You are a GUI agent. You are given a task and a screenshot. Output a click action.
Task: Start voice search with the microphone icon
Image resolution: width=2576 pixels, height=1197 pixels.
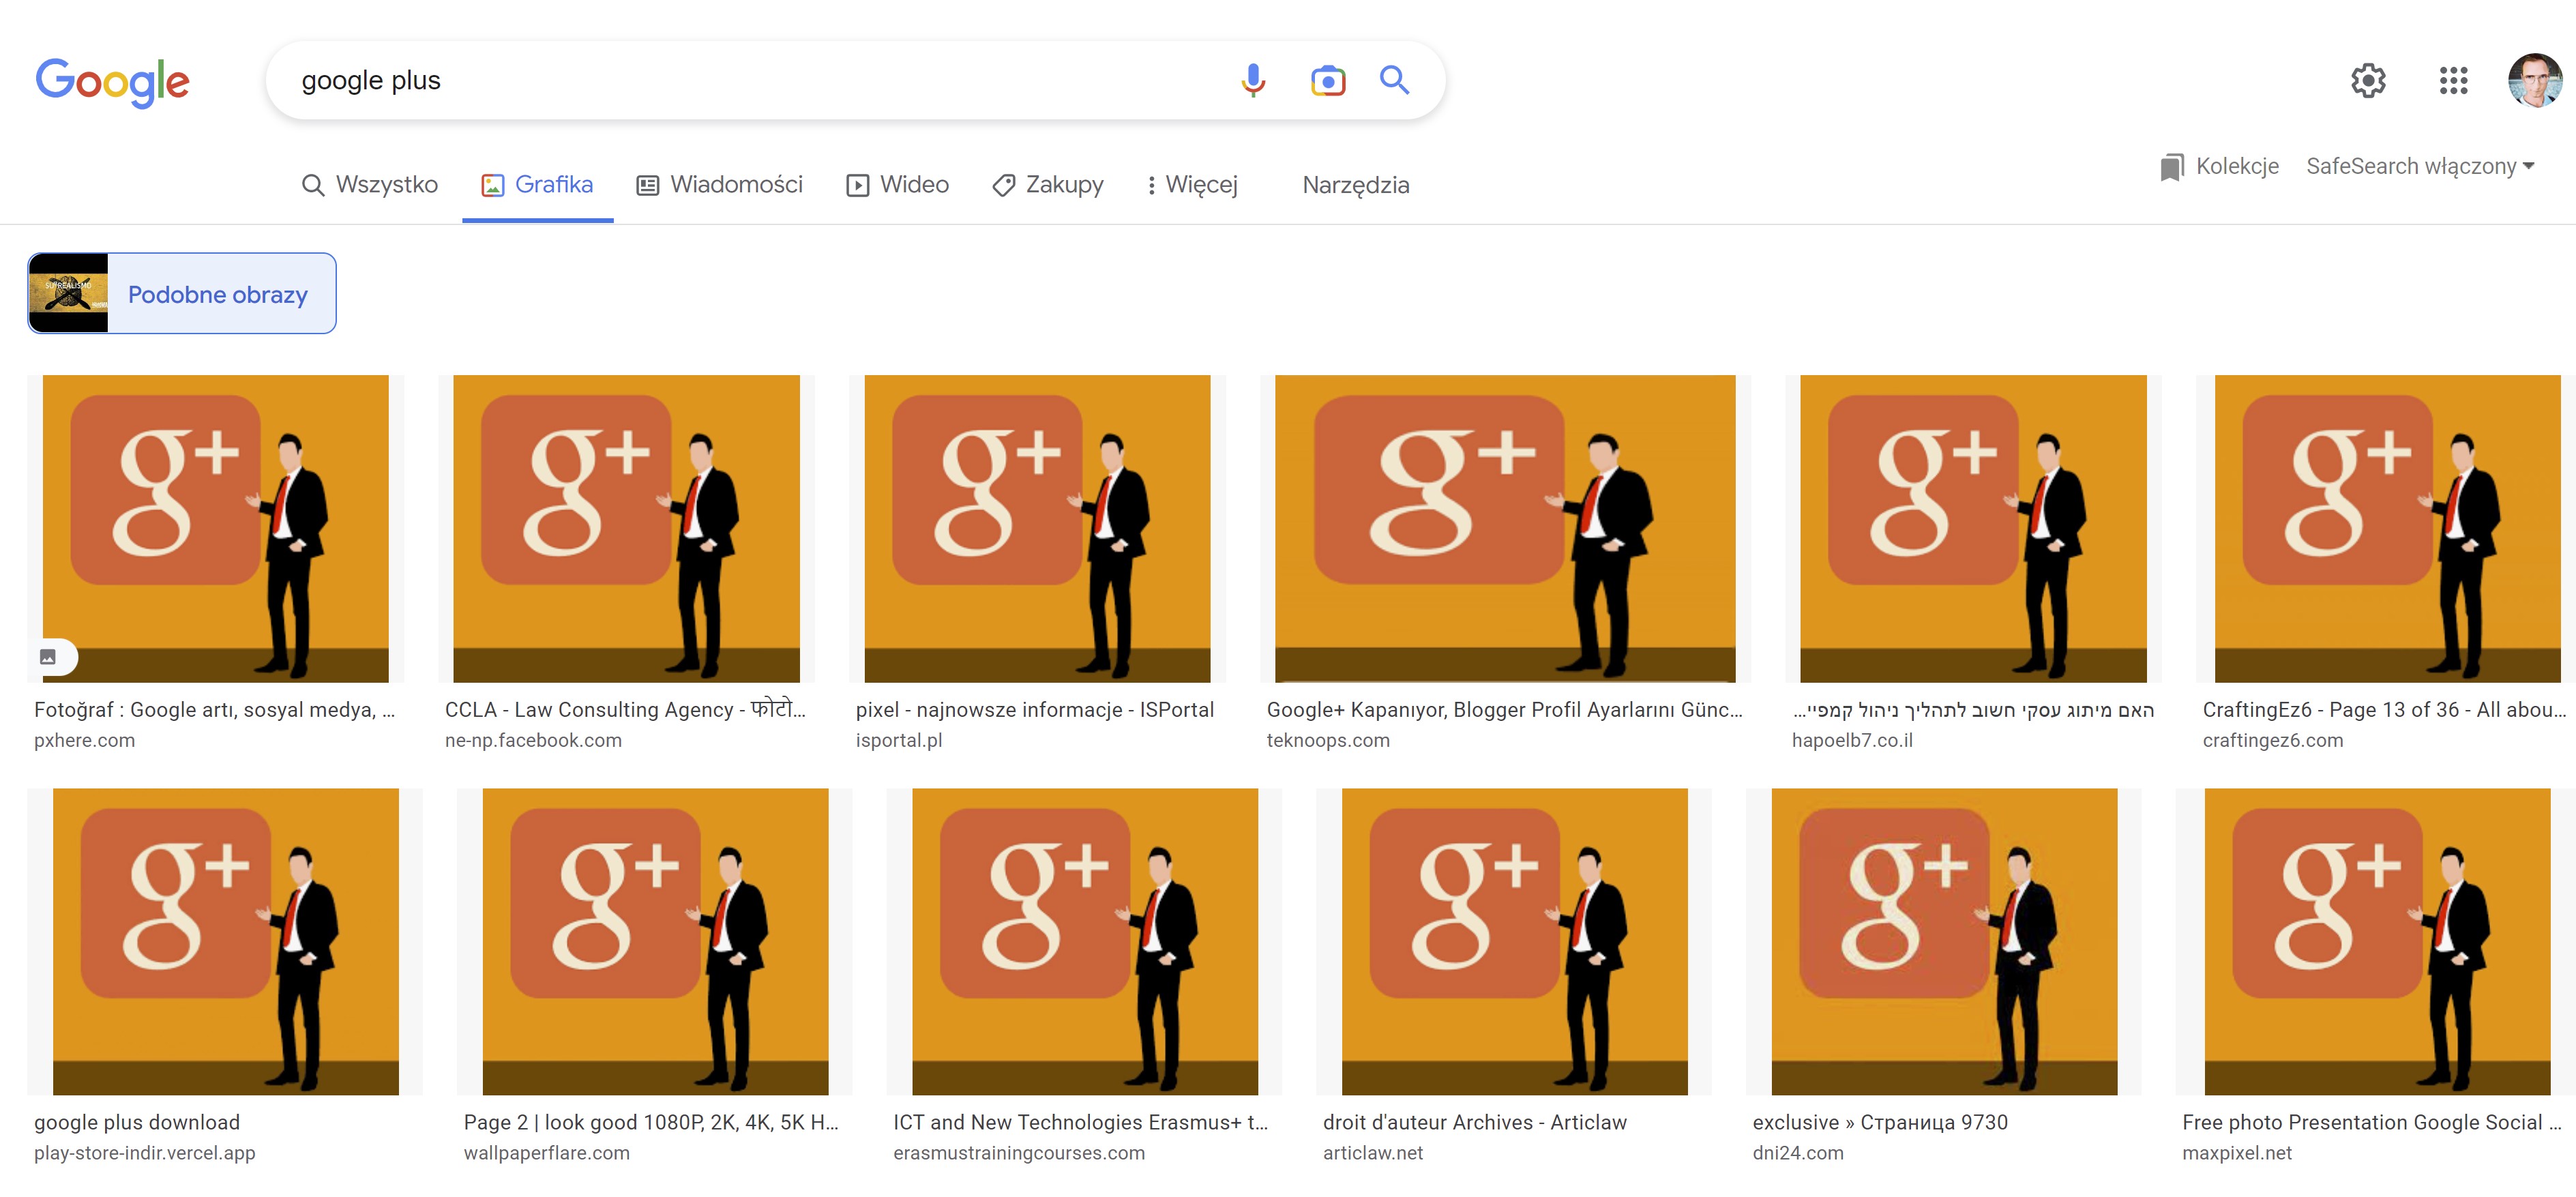[x=1252, y=80]
